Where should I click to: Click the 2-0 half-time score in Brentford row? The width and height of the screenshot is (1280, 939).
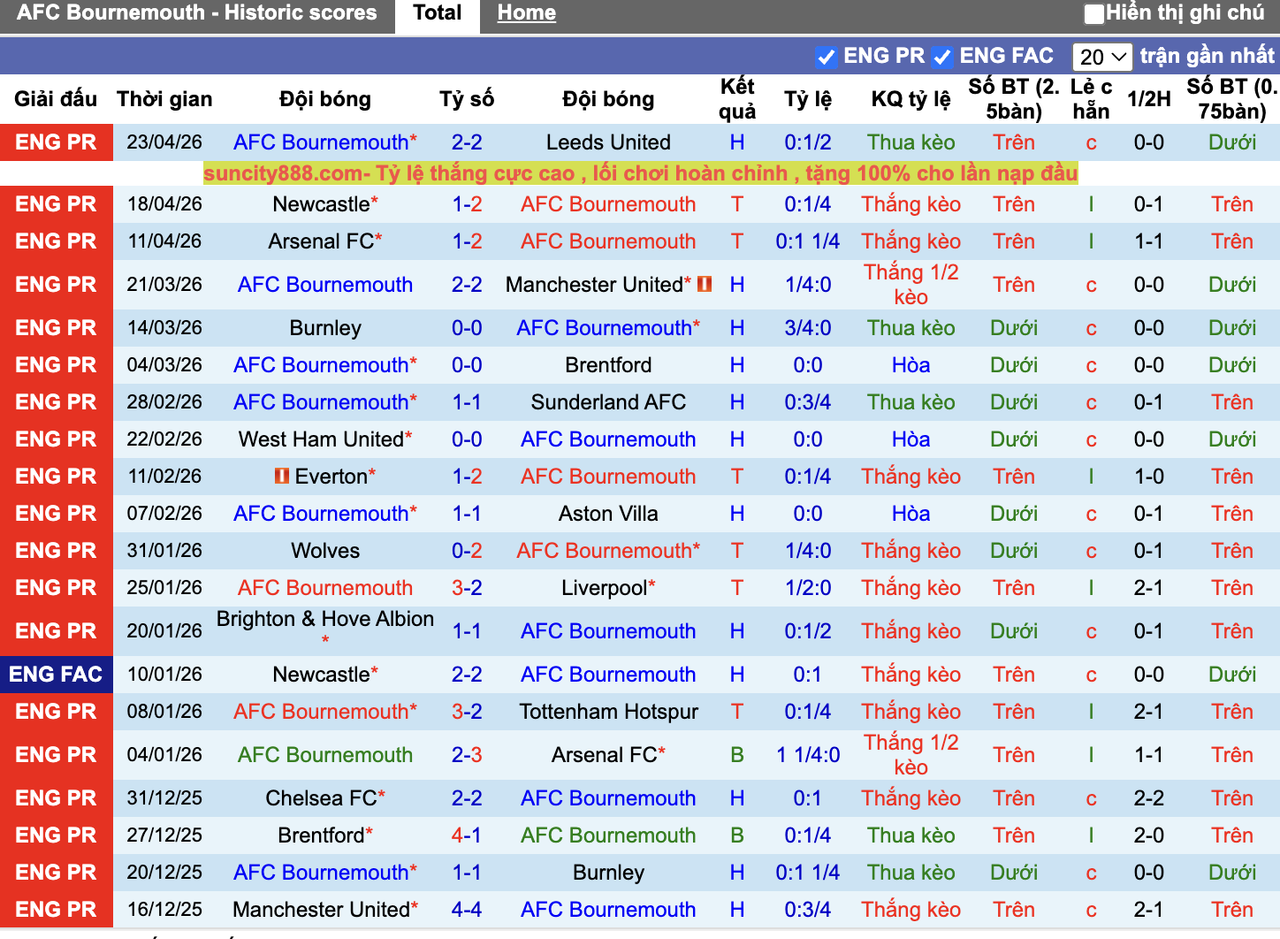1148,835
